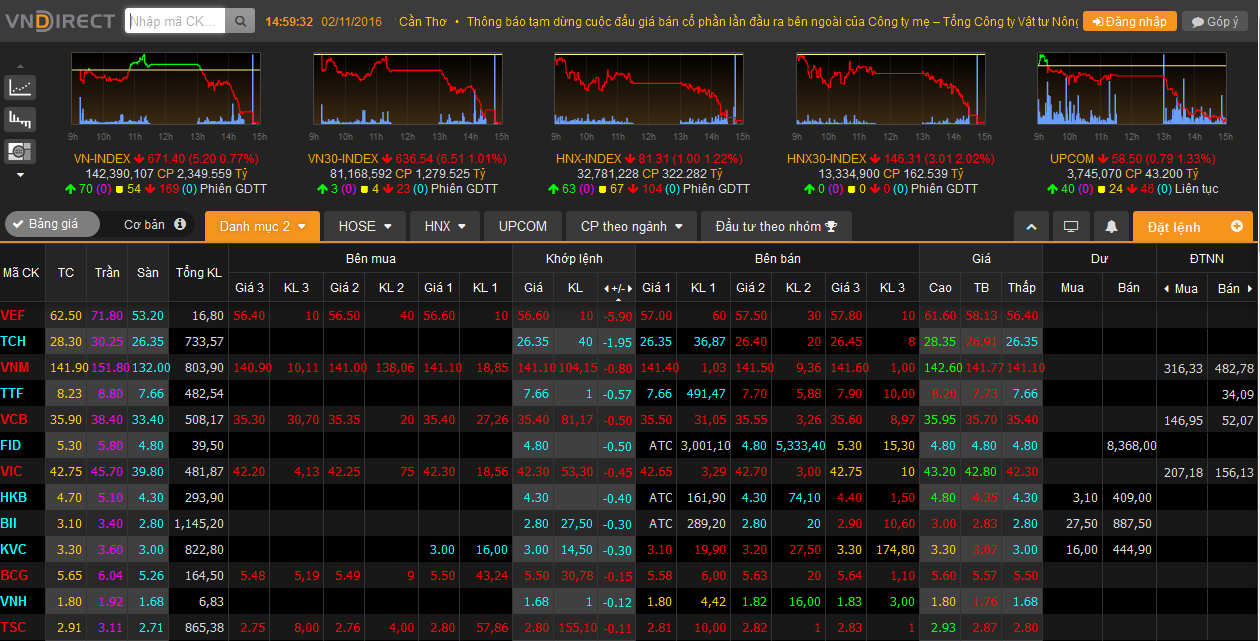
Task: Select stock code FID
Action: click(x=11, y=445)
